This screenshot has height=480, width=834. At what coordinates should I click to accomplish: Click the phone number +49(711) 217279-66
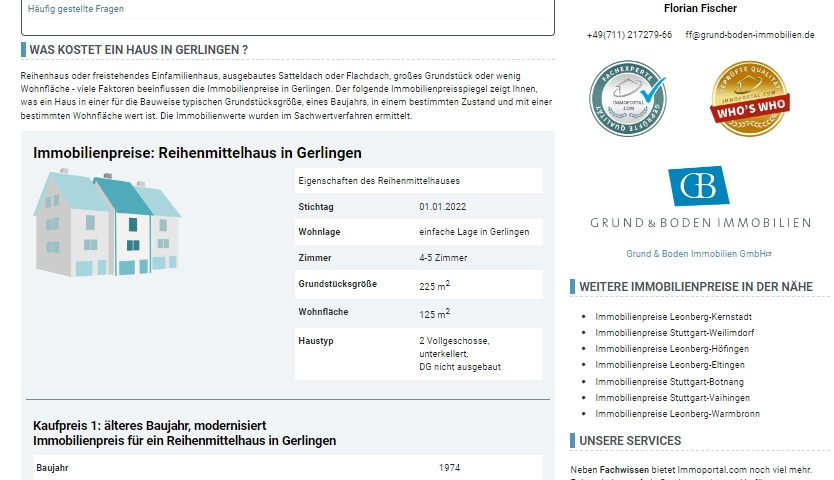pos(629,35)
